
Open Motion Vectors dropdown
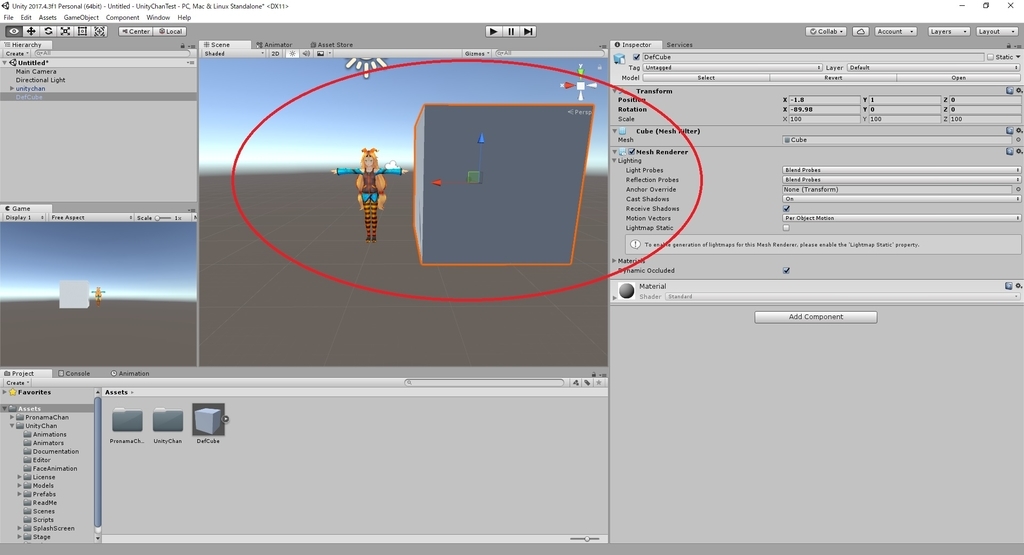[901, 218]
